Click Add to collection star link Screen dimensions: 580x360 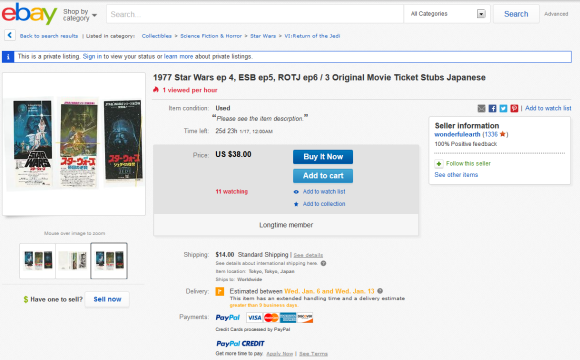[320, 204]
